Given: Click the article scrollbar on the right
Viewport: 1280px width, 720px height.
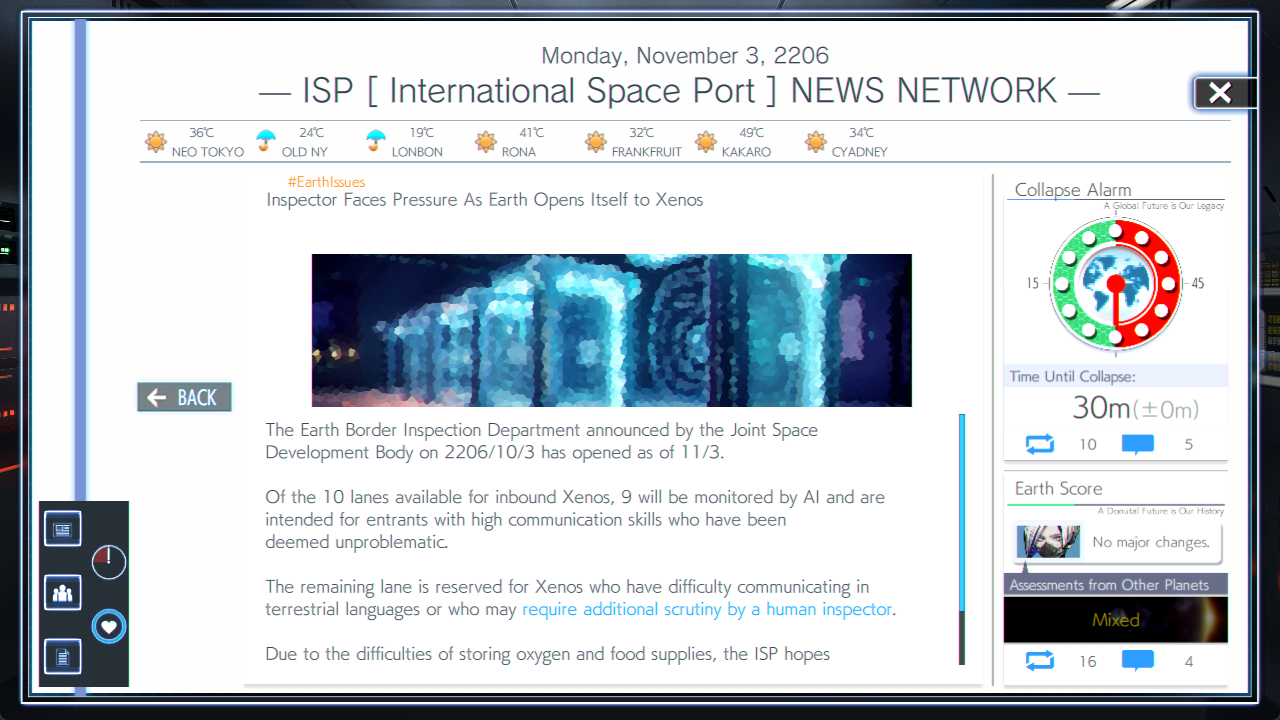Looking at the screenshot, I should click(962, 538).
